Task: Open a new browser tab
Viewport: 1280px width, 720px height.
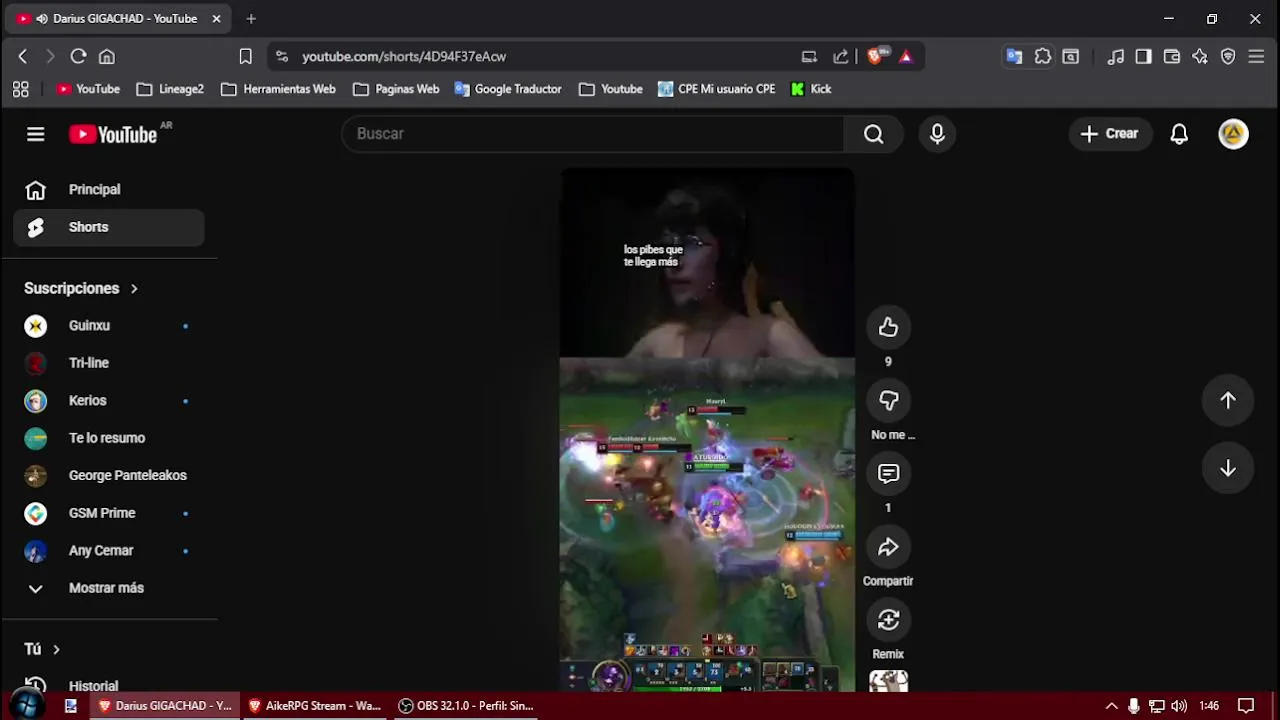Action: point(251,18)
